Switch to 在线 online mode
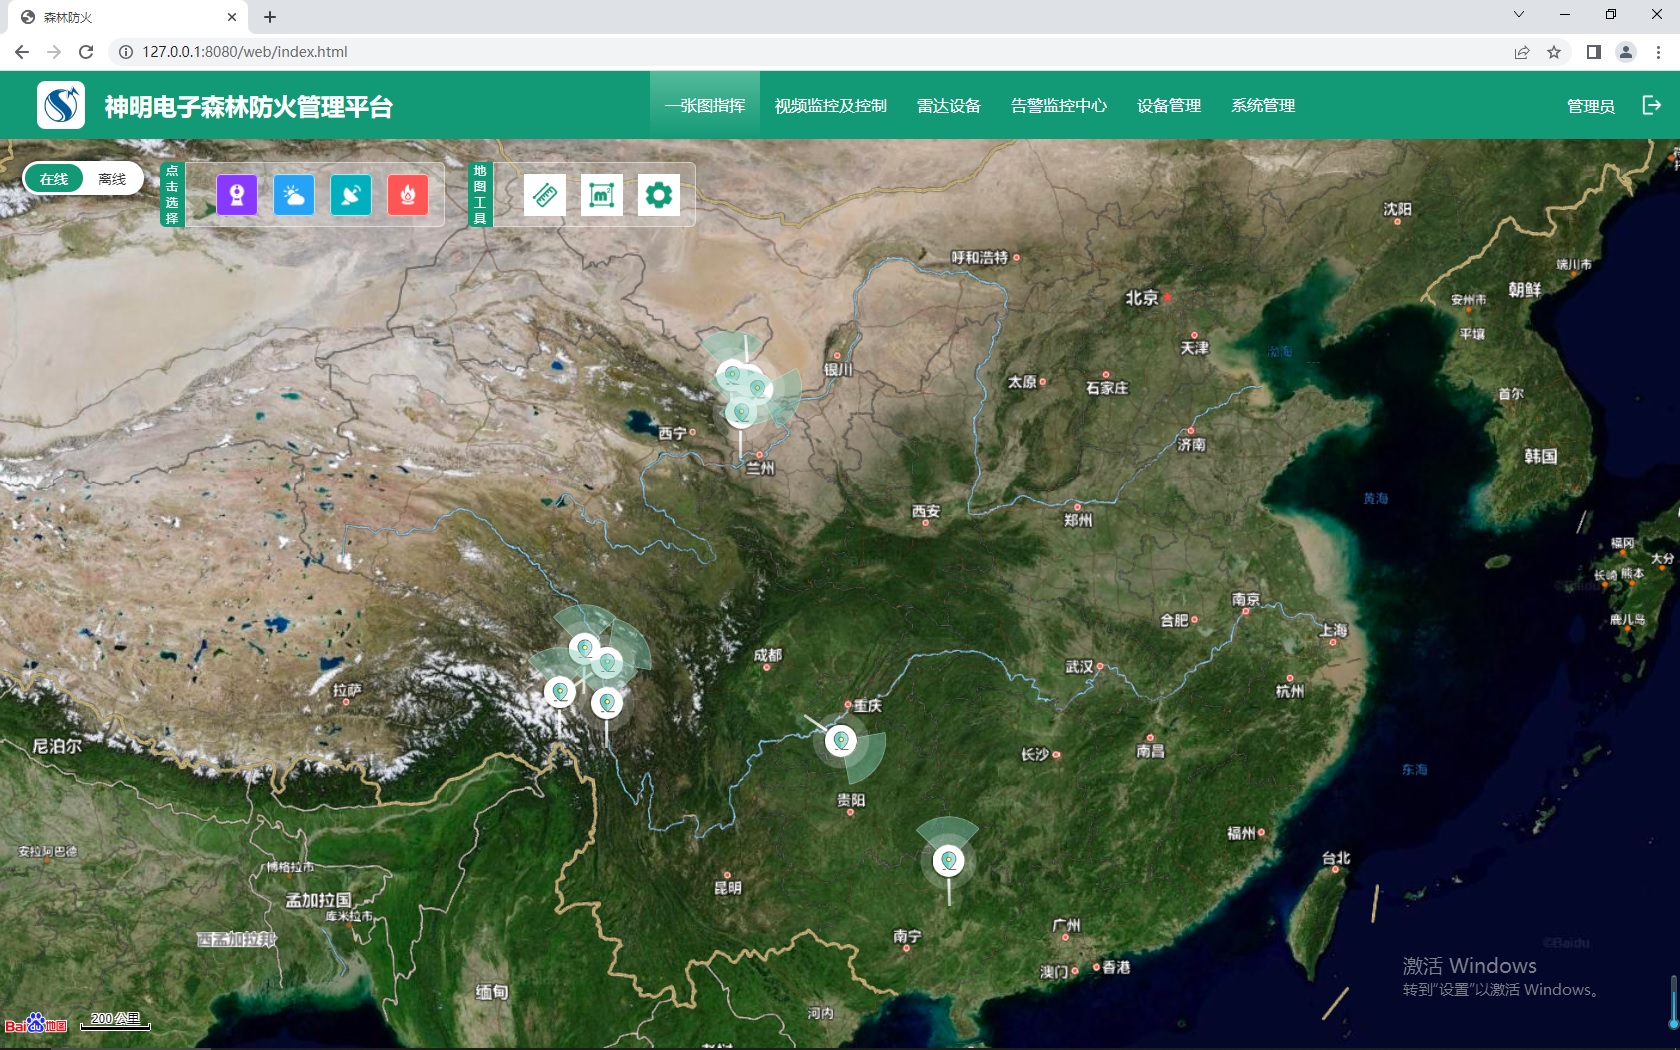Viewport: 1680px width, 1050px height. [x=54, y=179]
